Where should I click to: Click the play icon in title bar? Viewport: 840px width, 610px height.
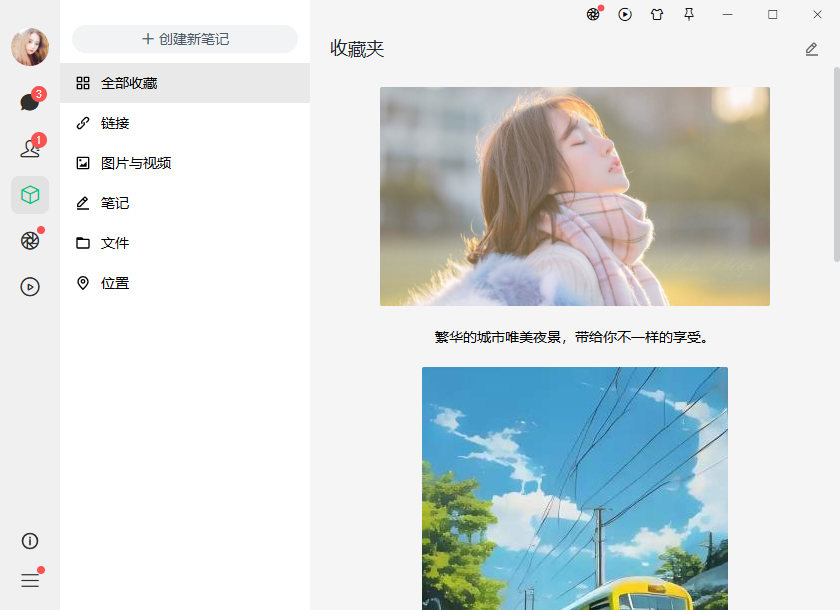click(625, 14)
